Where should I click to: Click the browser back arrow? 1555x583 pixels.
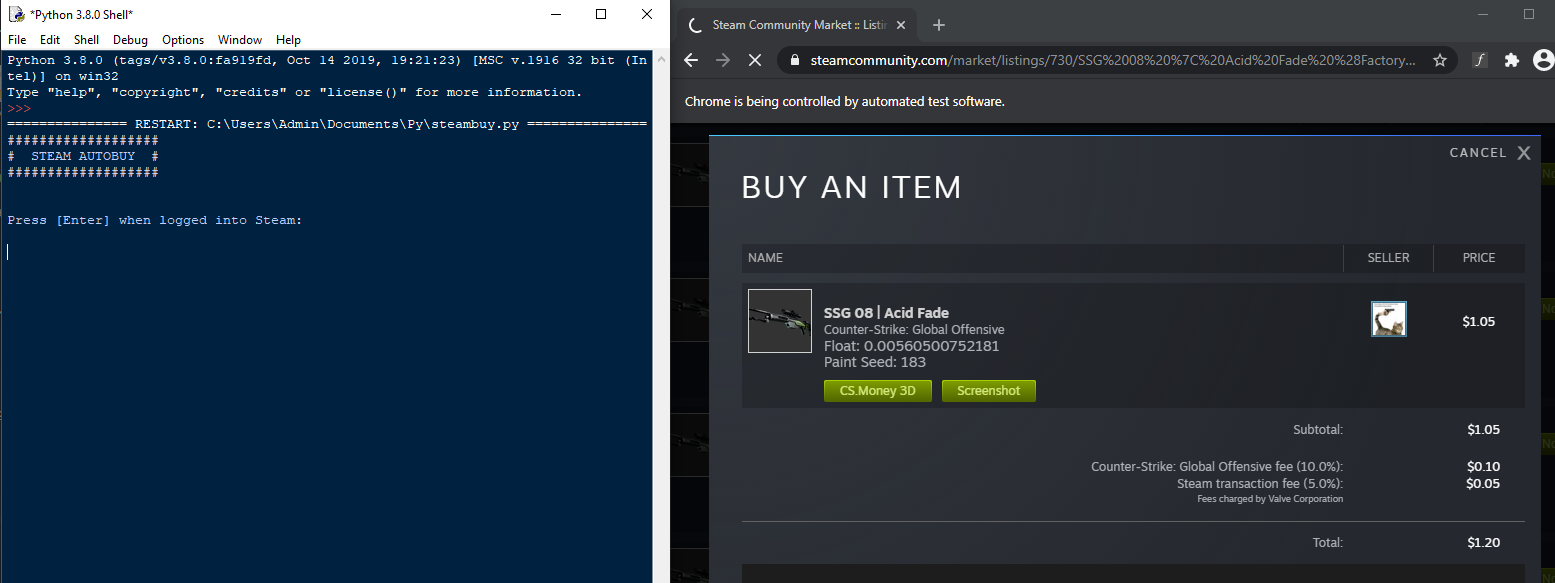click(x=690, y=59)
